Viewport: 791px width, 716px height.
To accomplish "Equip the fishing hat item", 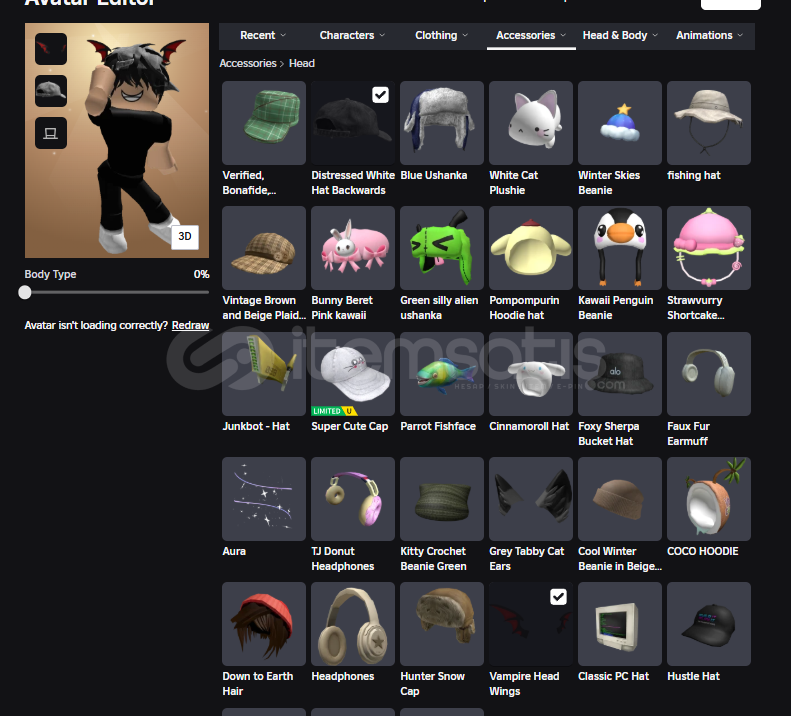I will 709,123.
